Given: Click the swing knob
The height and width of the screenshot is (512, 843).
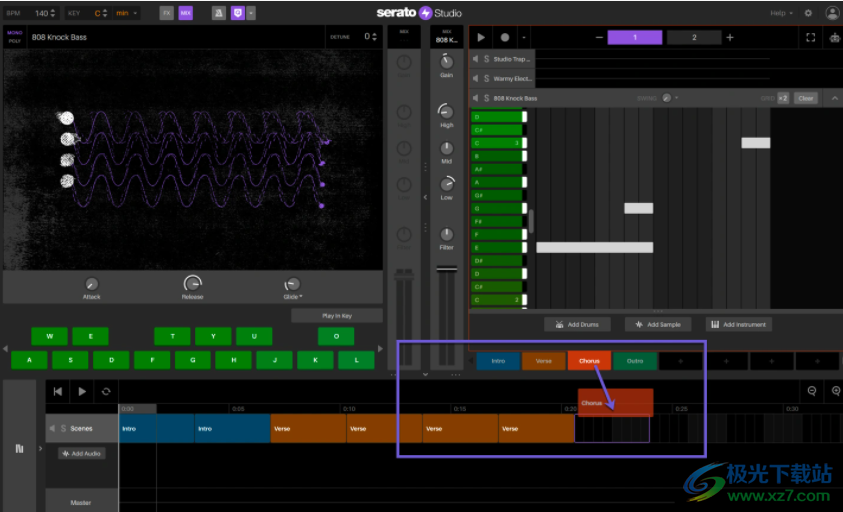Looking at the screenshot, I should 667,98.
